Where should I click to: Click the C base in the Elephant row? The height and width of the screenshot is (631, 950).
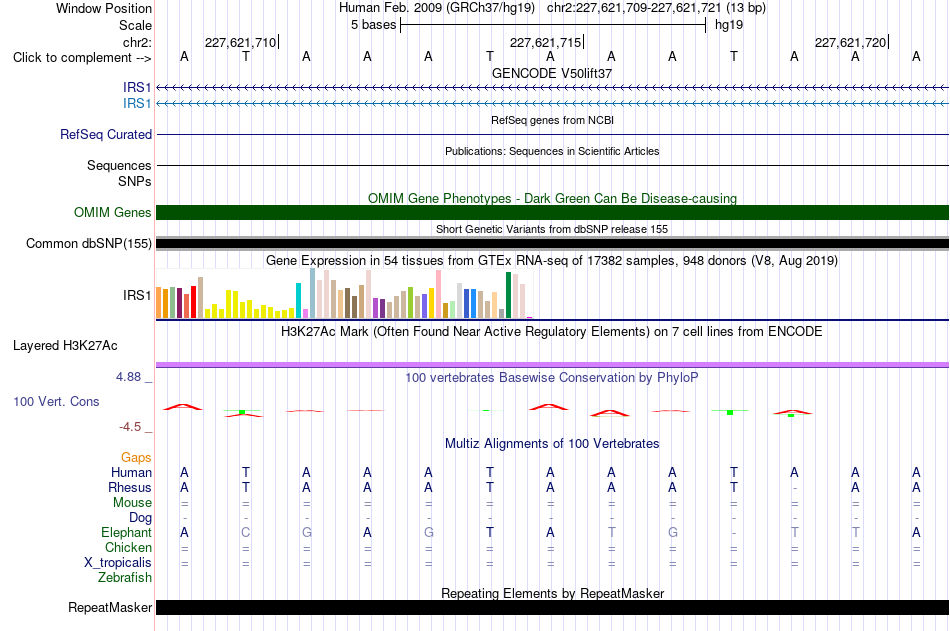click(245, 533)
